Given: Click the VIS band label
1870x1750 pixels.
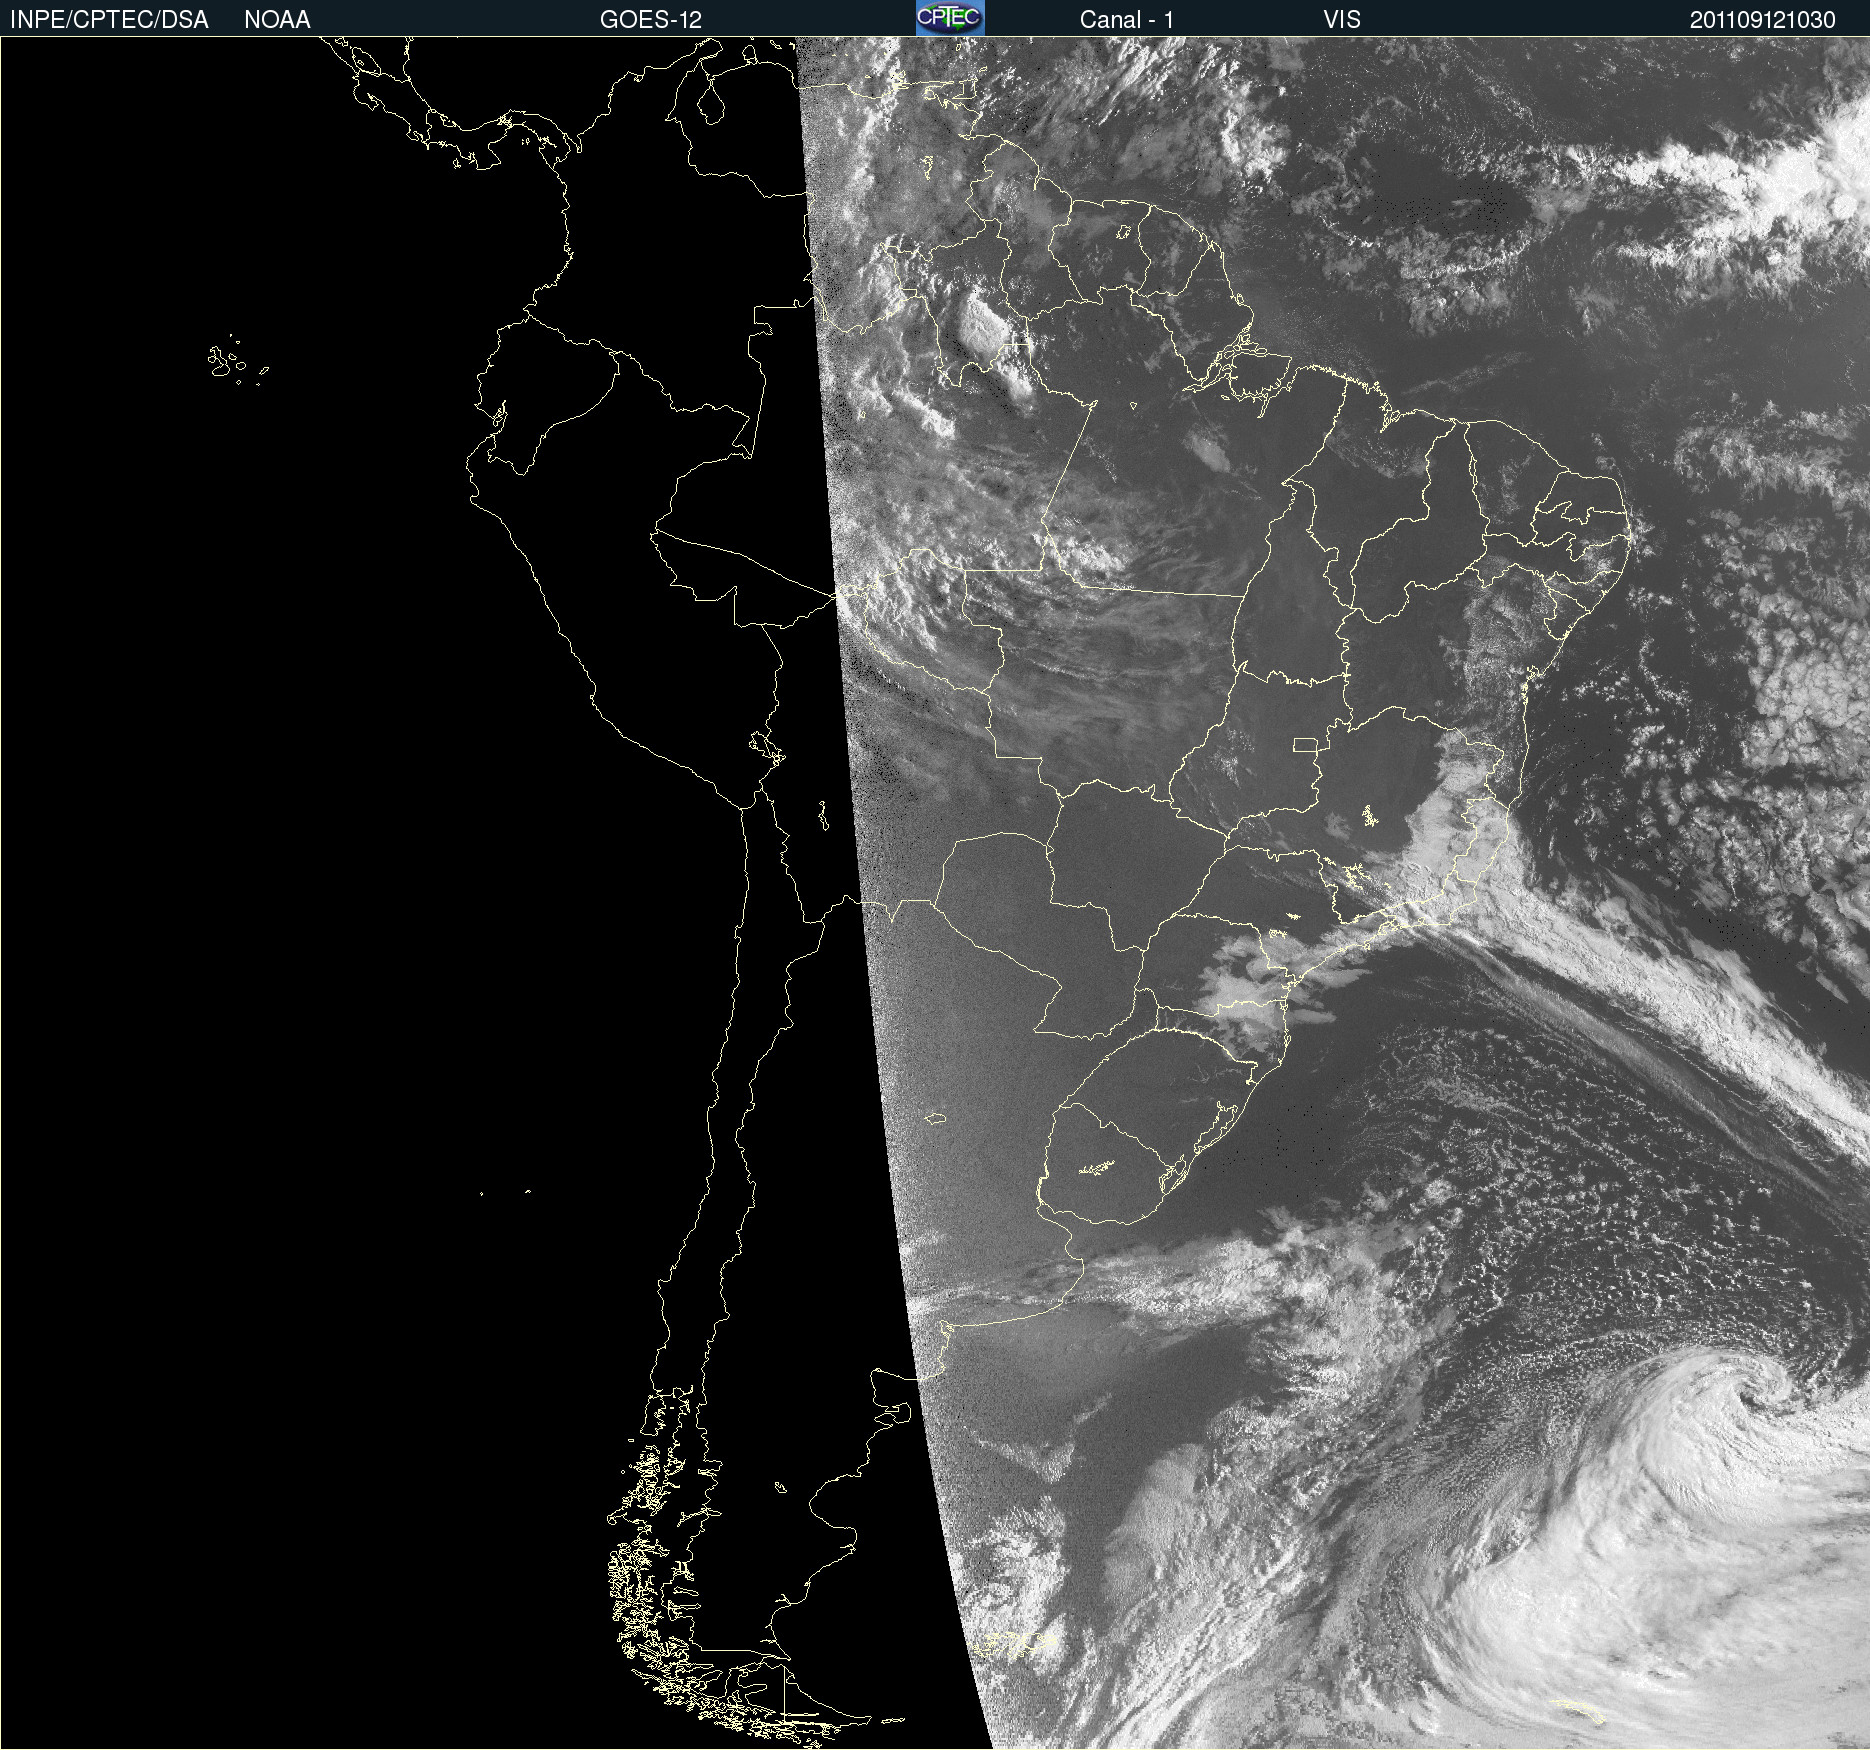Looking at the screenshot, I should point(1342,19).
